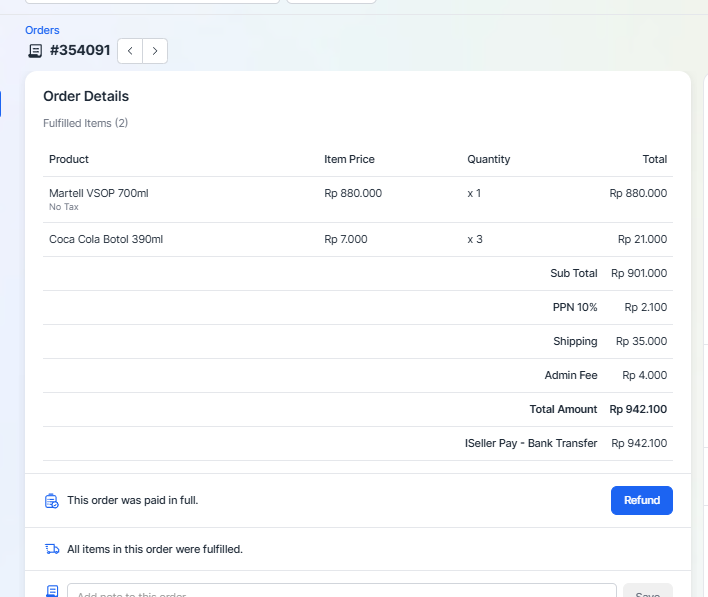708x597 pixels.
Task: Click the Product column header
Action: click(x=69, y=159)
